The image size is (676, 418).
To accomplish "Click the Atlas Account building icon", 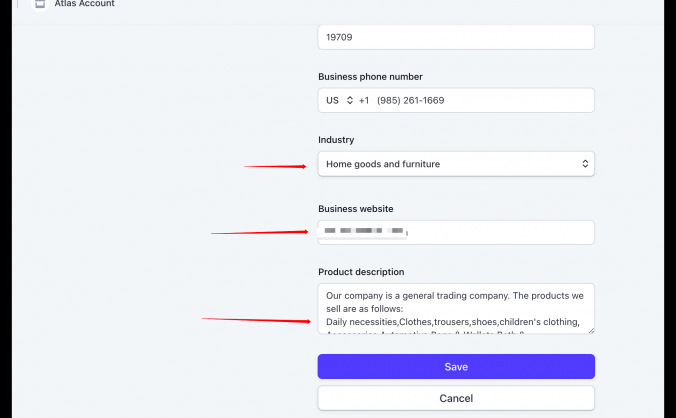I will point(40,4).
